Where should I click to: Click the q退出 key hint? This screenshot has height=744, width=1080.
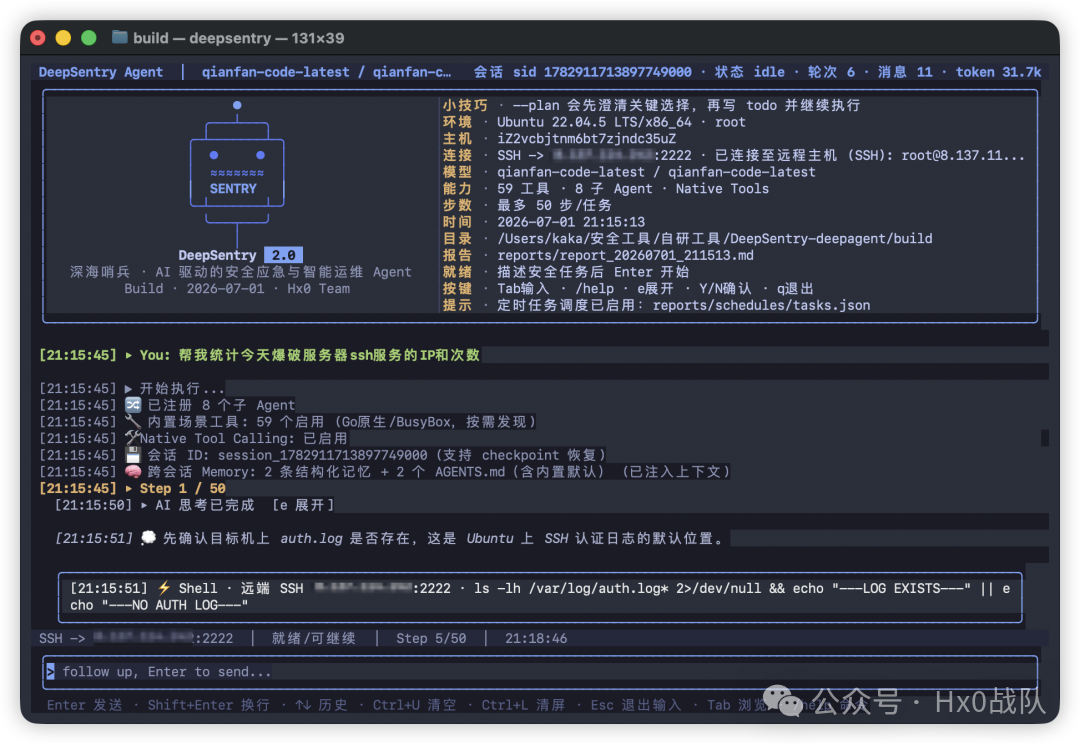[x=795, y=289]
